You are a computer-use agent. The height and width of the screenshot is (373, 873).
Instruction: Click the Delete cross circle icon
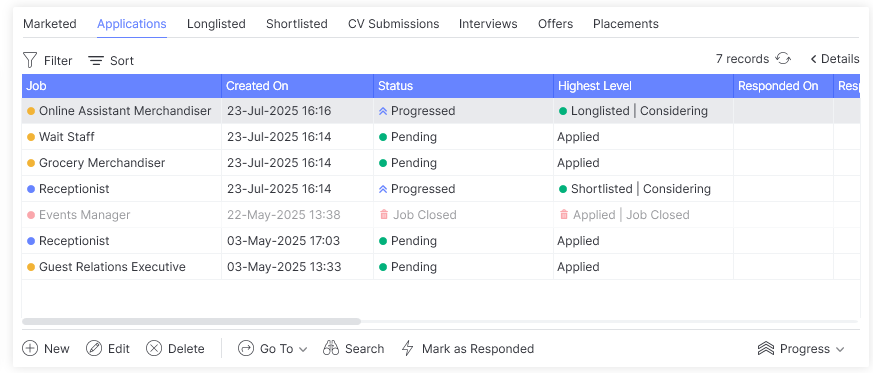(154, 349)
